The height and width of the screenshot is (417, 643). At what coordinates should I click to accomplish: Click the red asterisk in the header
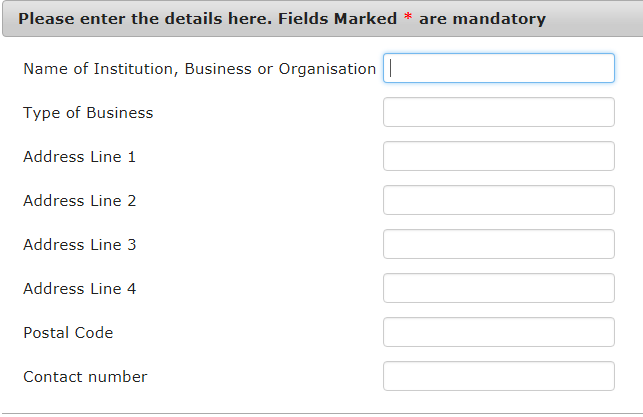click(x=407, y=19)
